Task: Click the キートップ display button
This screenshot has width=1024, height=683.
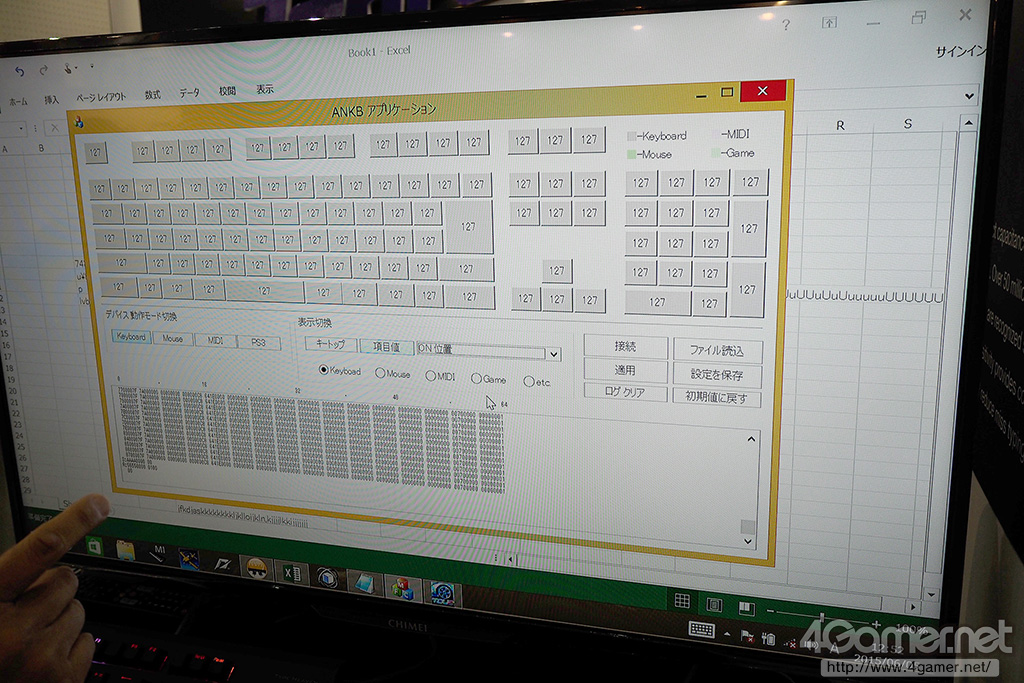Action: pyautogui.click(x=330, y=343)
